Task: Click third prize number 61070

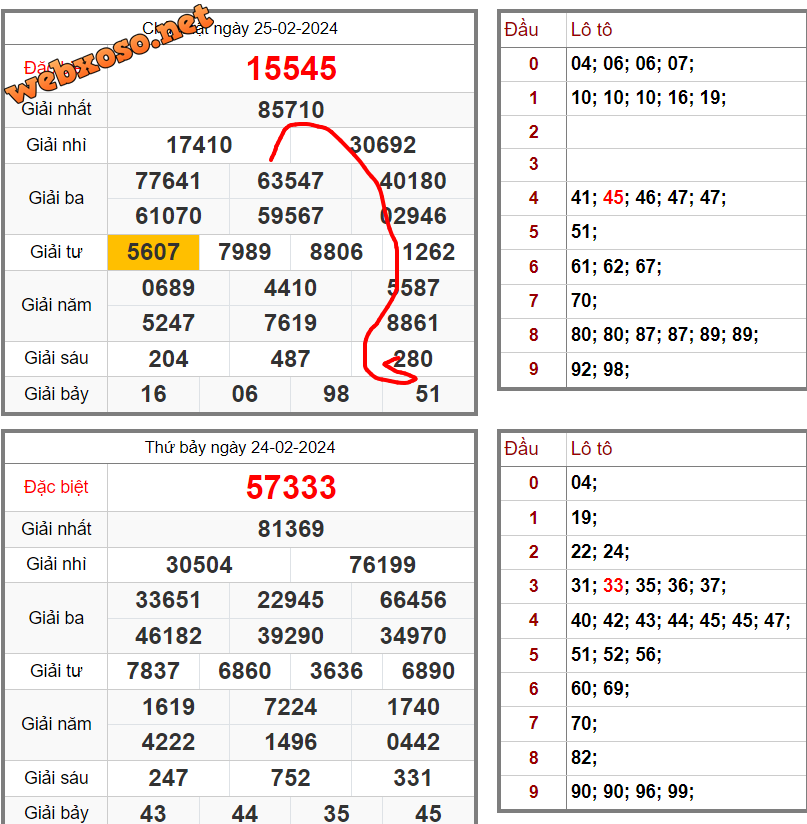Action: [x=168, y=216]
